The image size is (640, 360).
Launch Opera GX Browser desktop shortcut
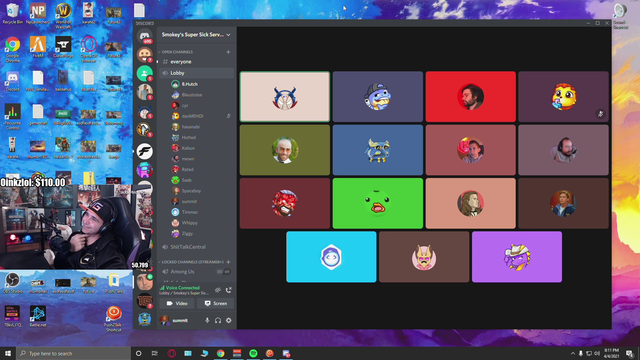[89, 49]
